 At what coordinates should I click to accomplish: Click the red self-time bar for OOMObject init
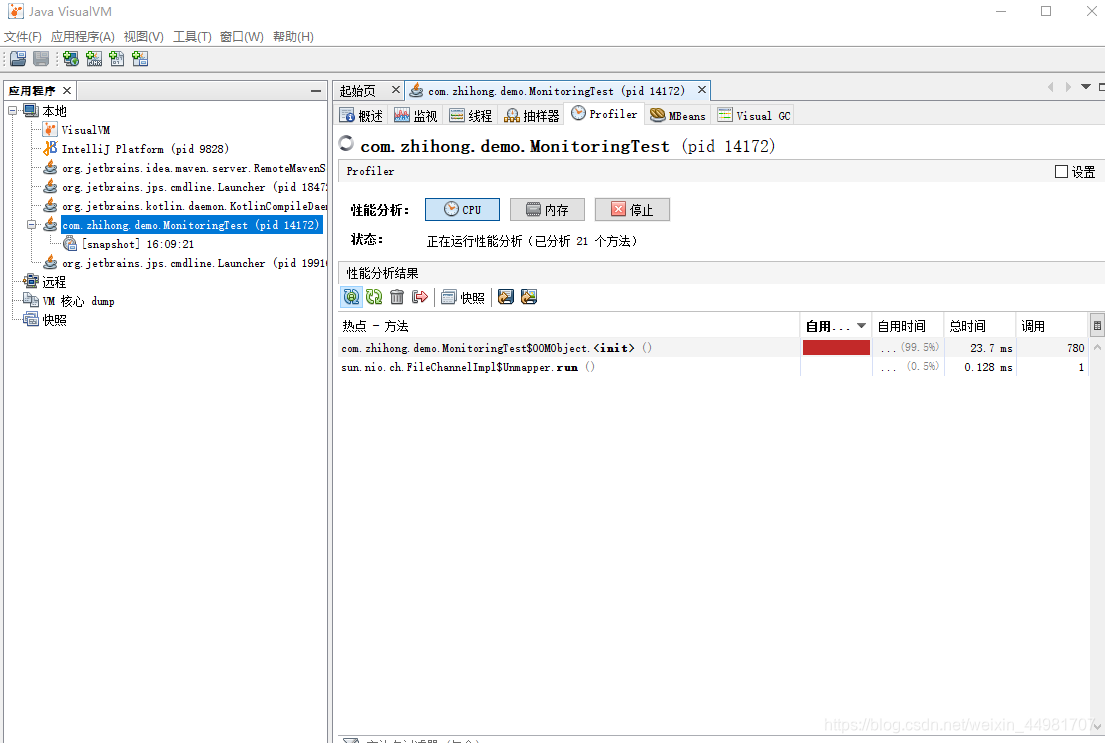[836, 348]
